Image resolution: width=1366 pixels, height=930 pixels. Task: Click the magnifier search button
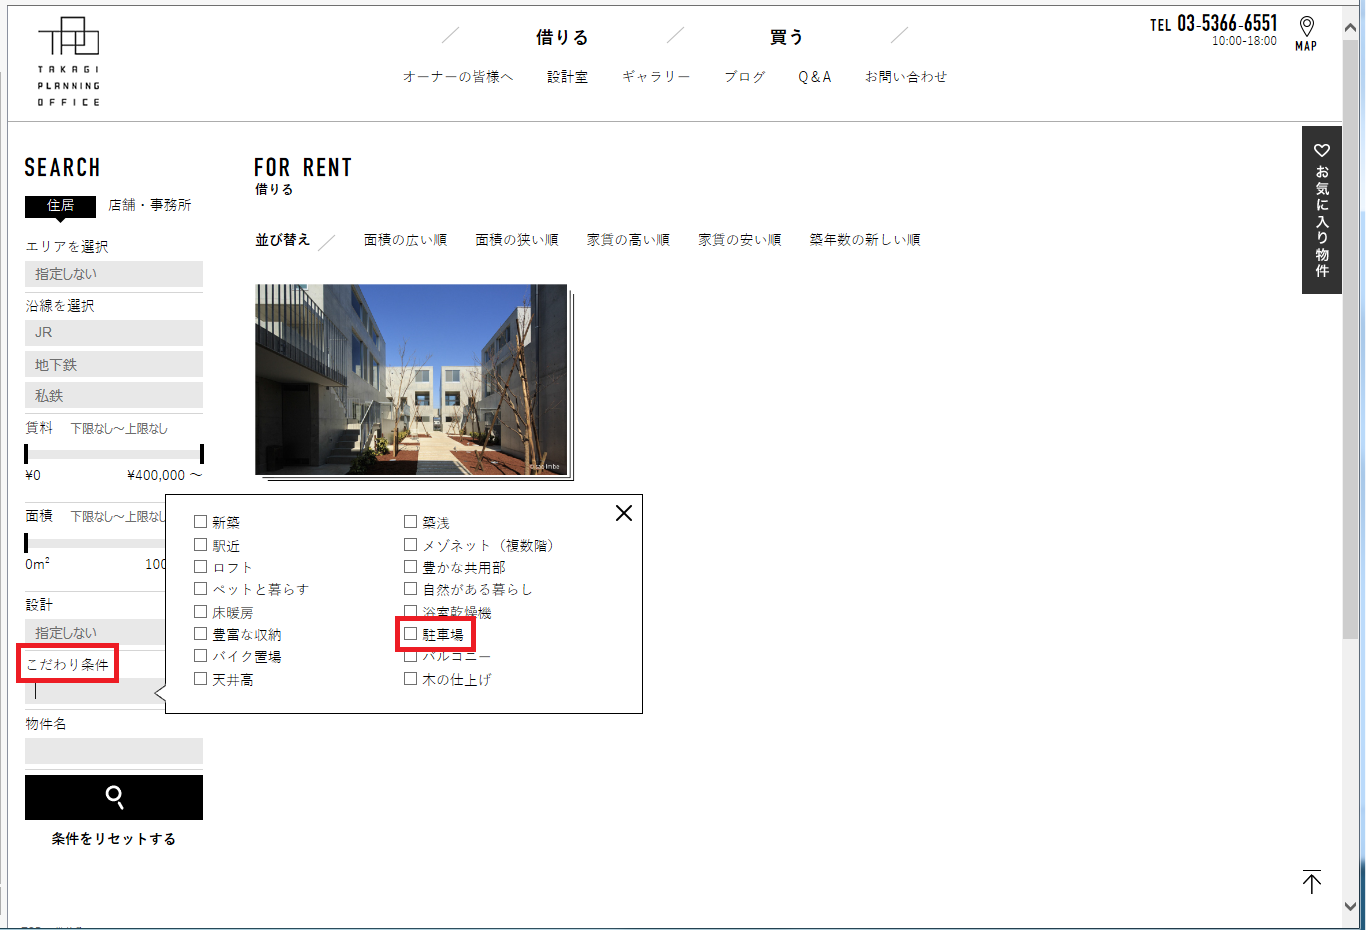[x=114, y=797]
